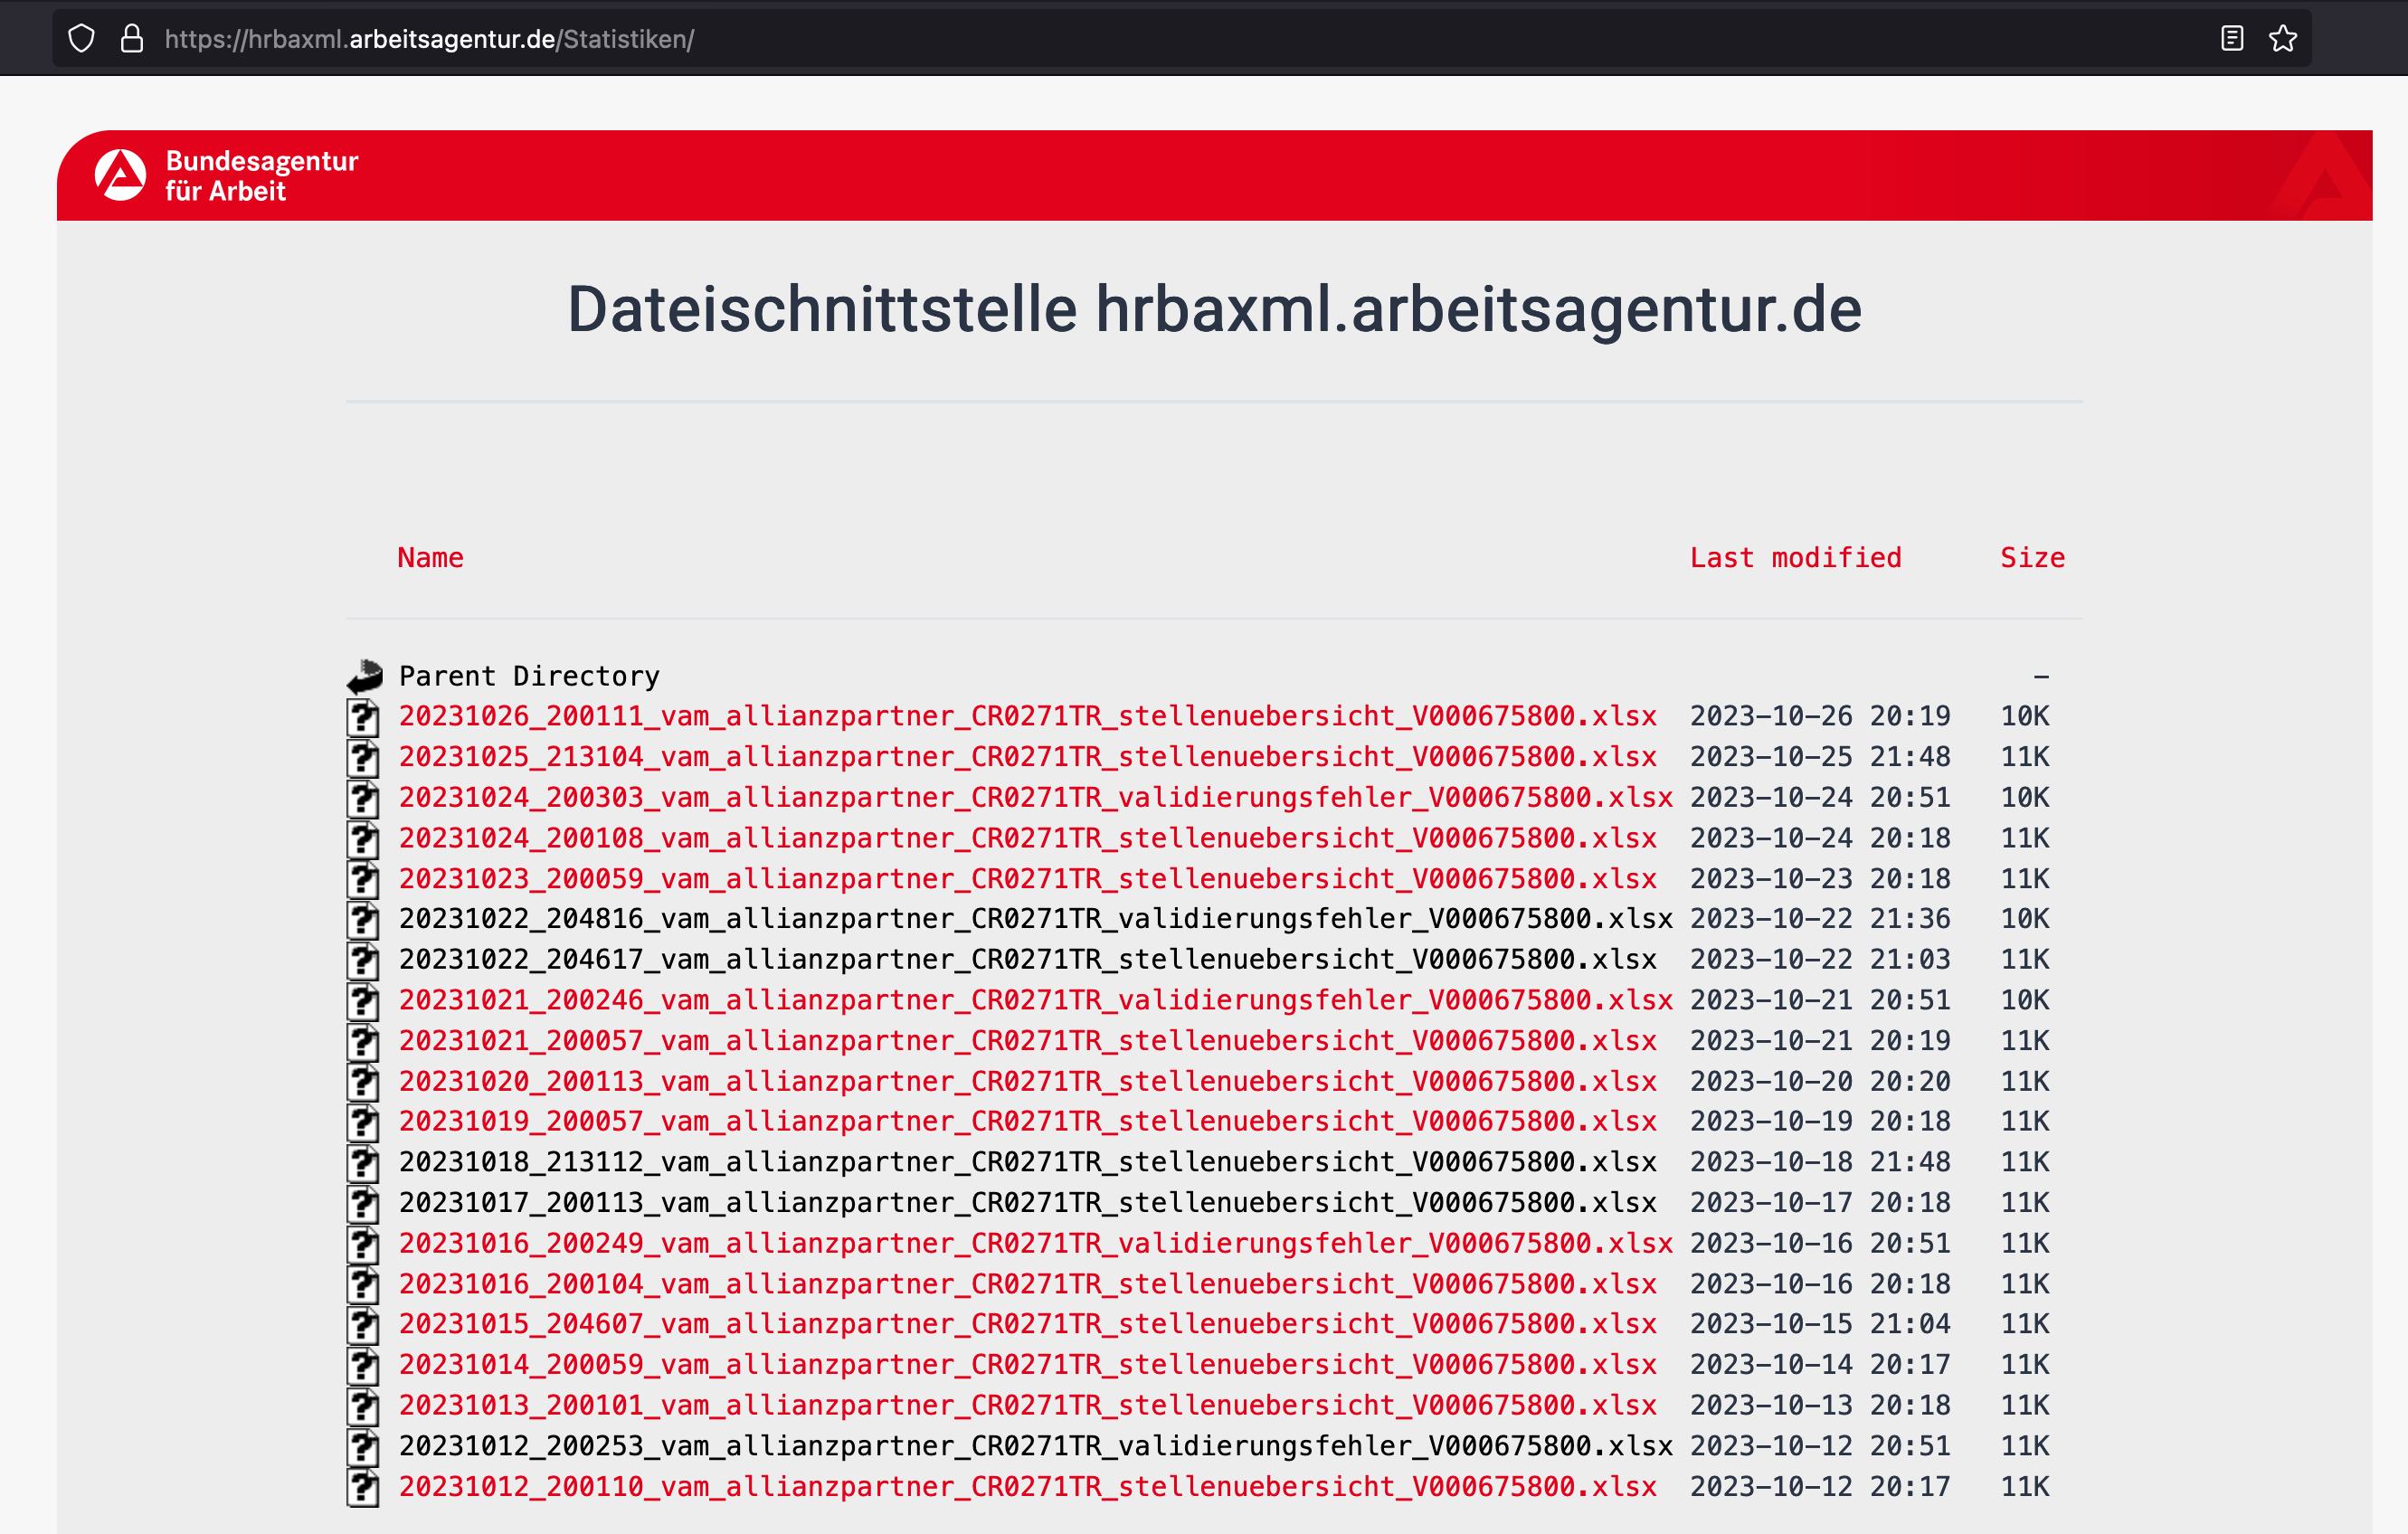Click file icon beside 20231014_200059 stellenuebersicht

pos(364,1366)
